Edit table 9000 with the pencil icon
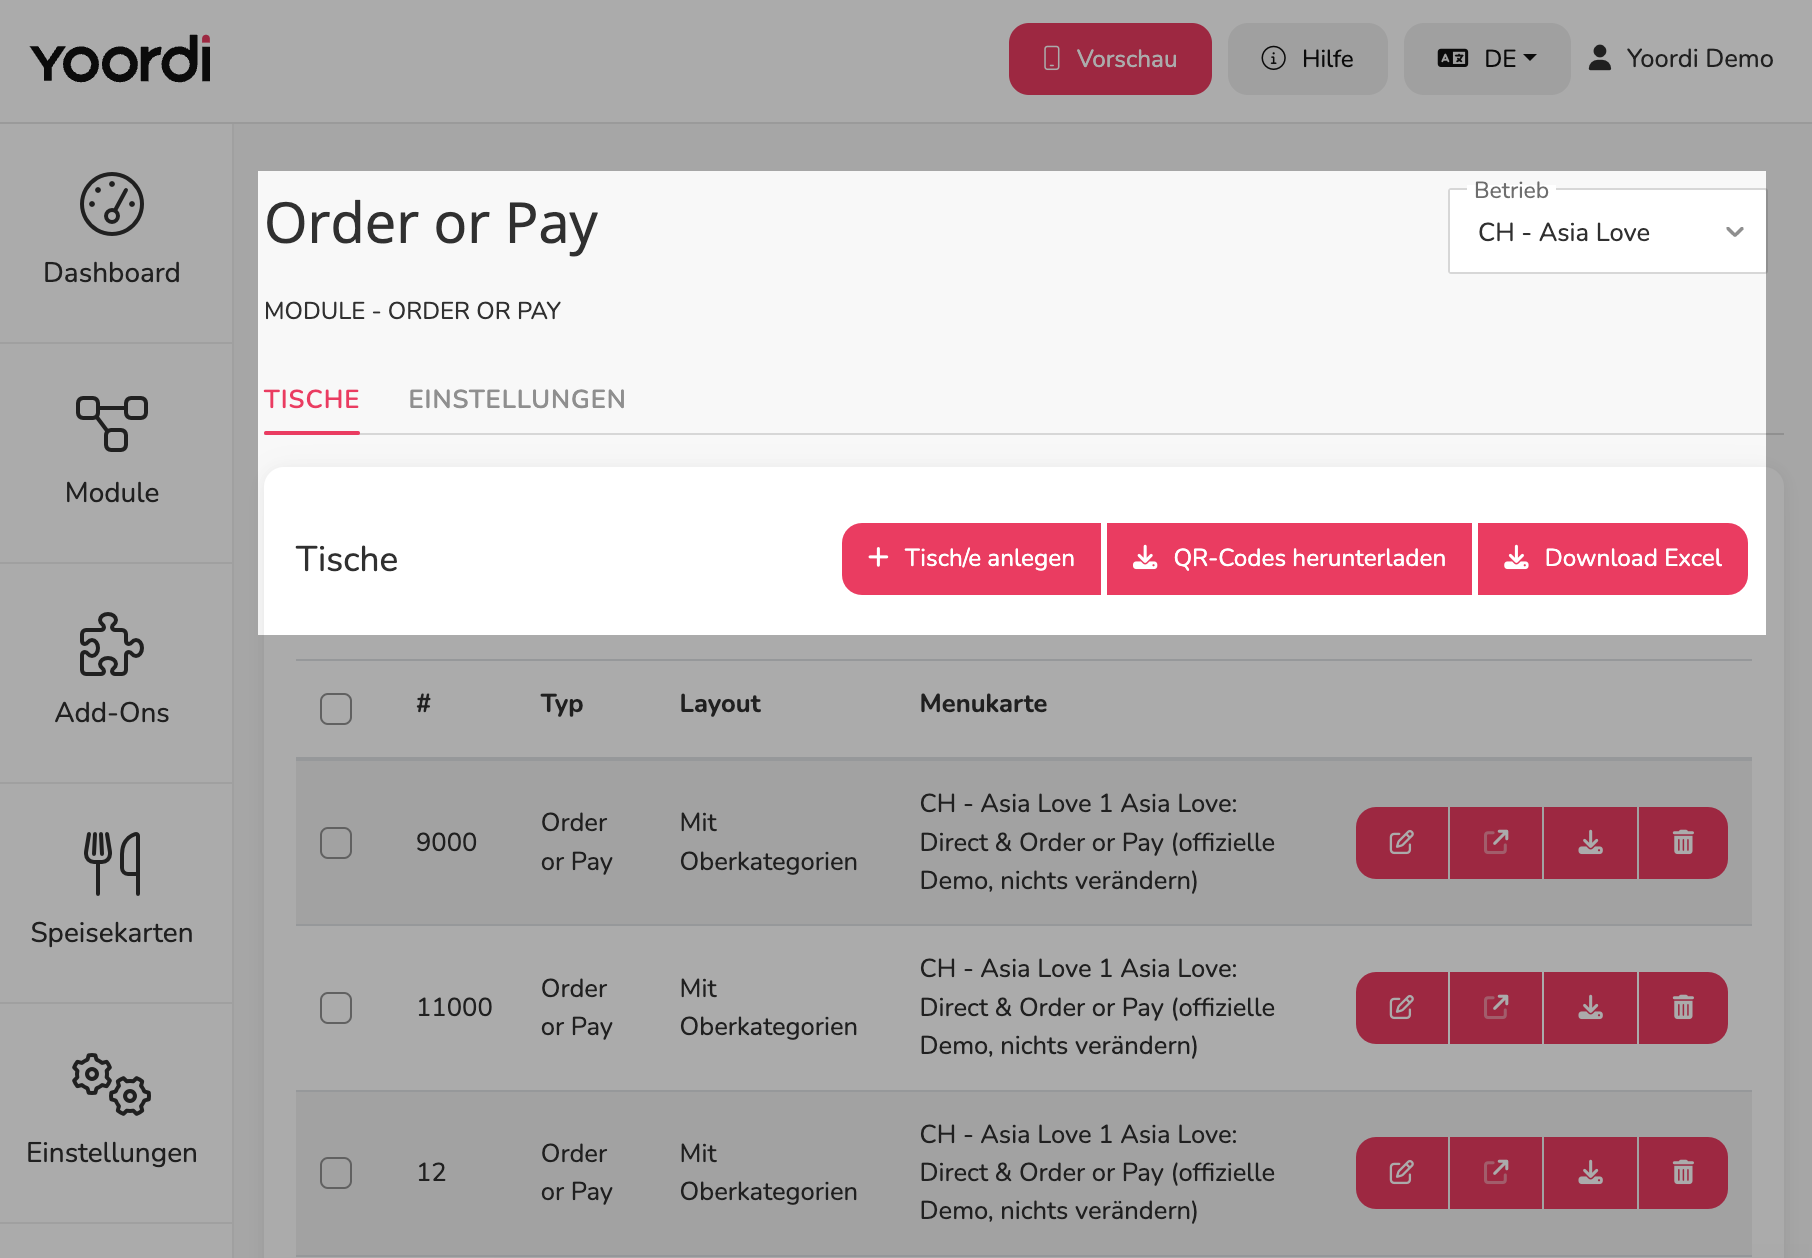Viewport: 1812px width, 1258px height. point(1402,843)
